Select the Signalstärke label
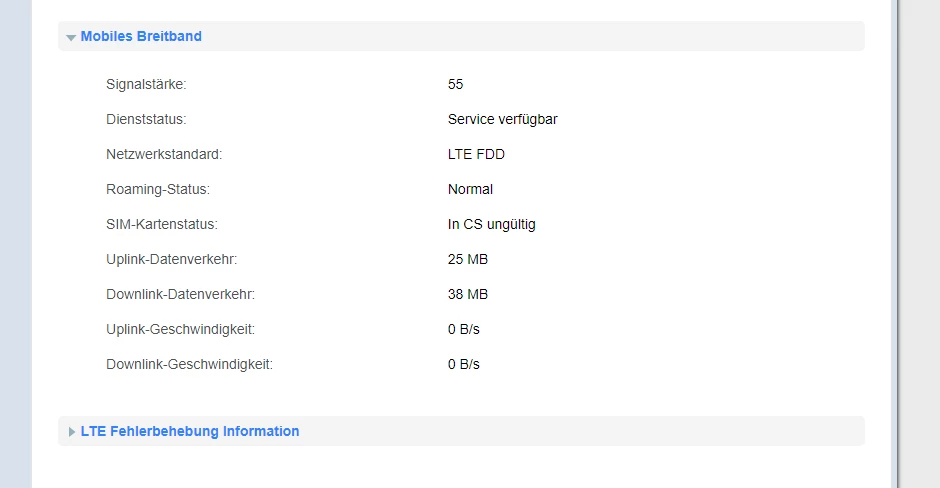This screenshot has width=940, height=488. pos(146,85)
